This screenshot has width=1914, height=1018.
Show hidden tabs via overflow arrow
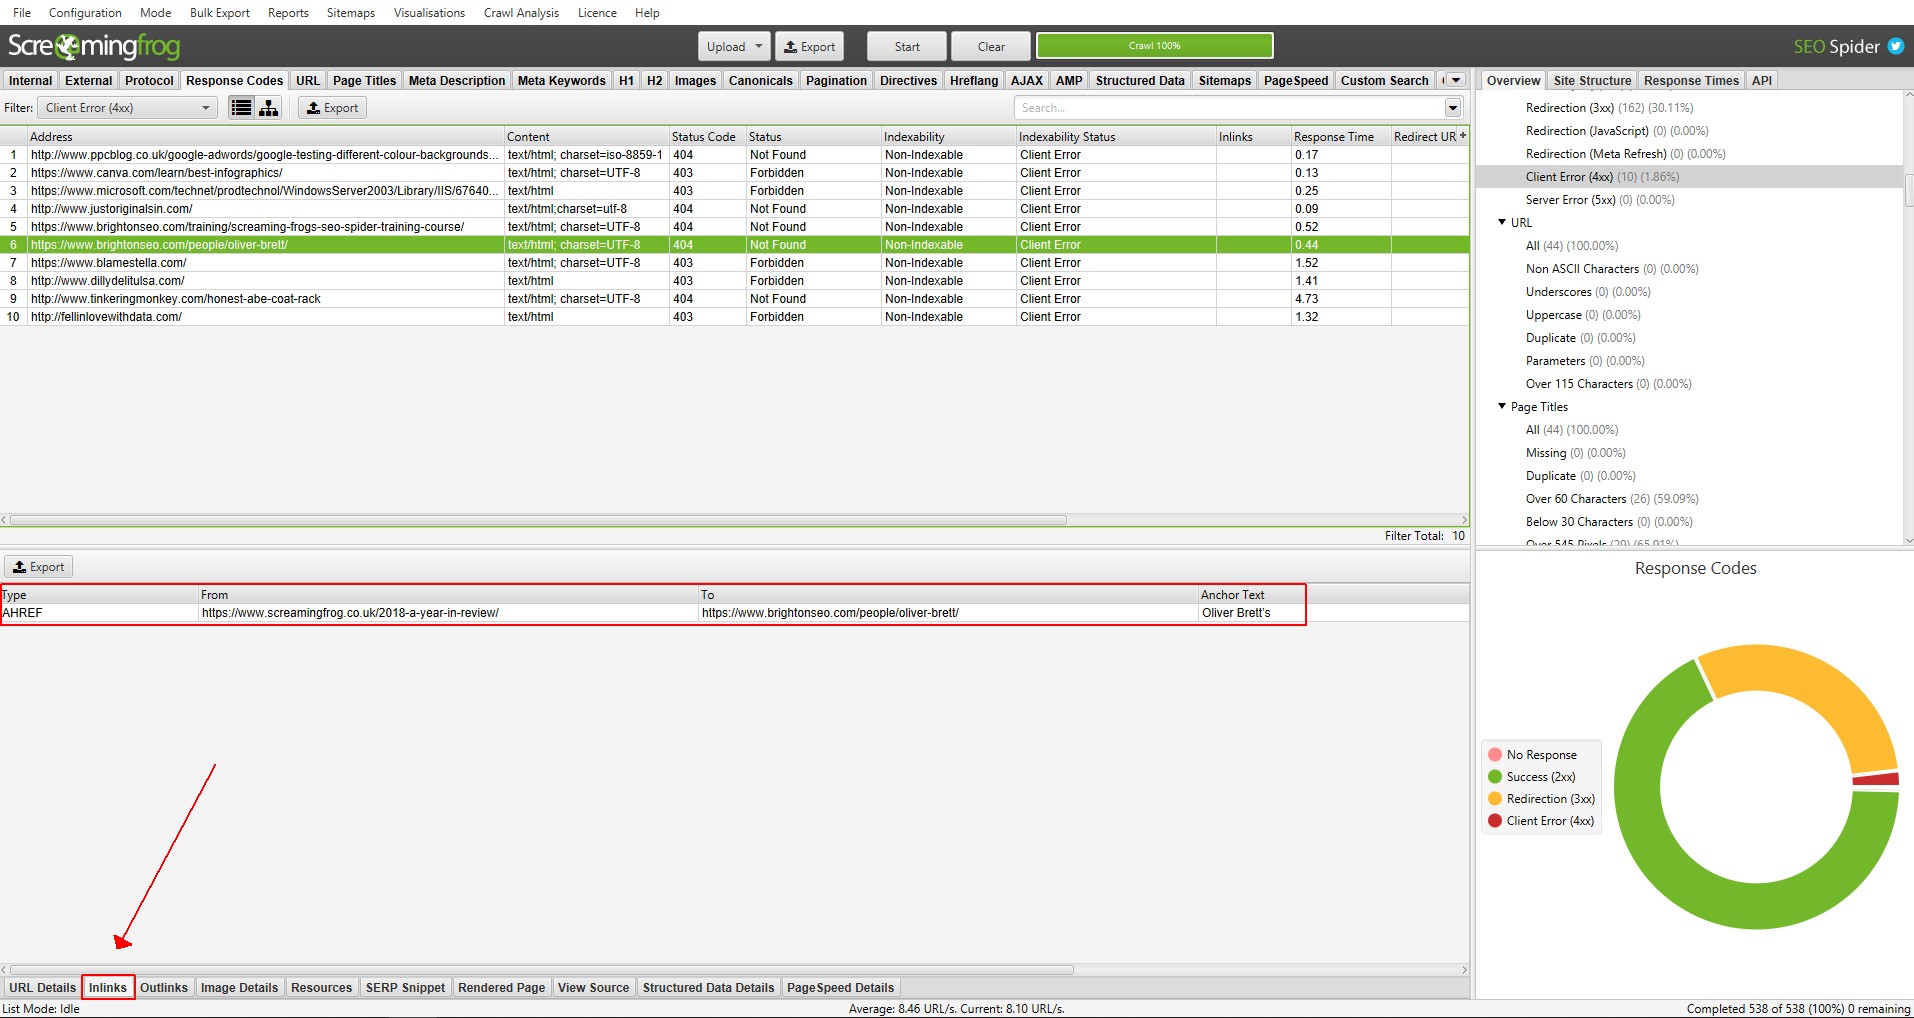click(x=1456, y=80)
